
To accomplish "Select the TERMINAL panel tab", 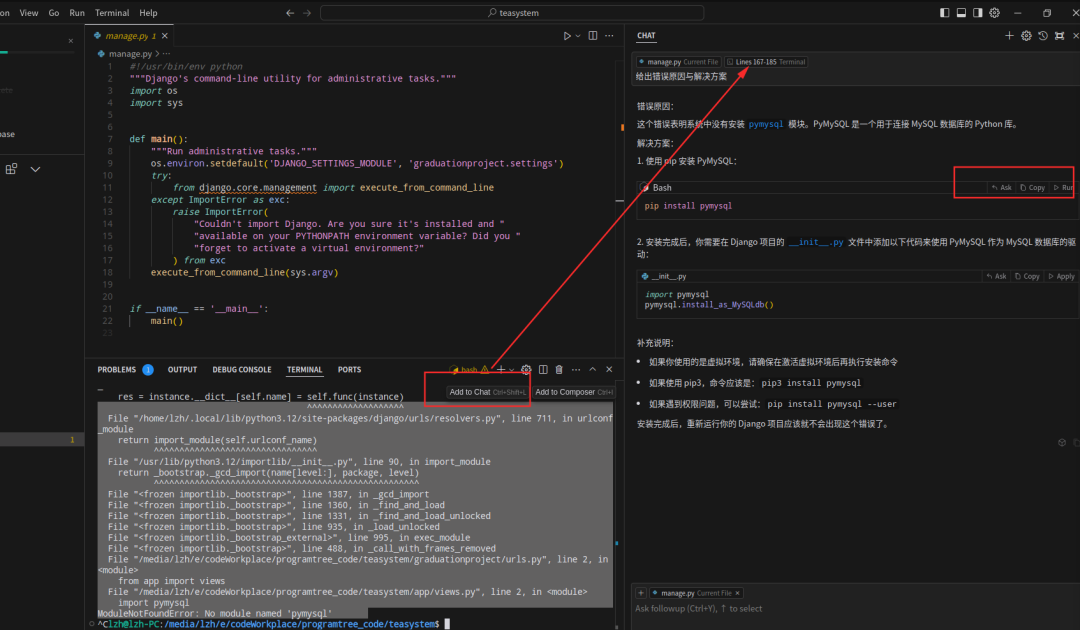I will pos(304,370).
